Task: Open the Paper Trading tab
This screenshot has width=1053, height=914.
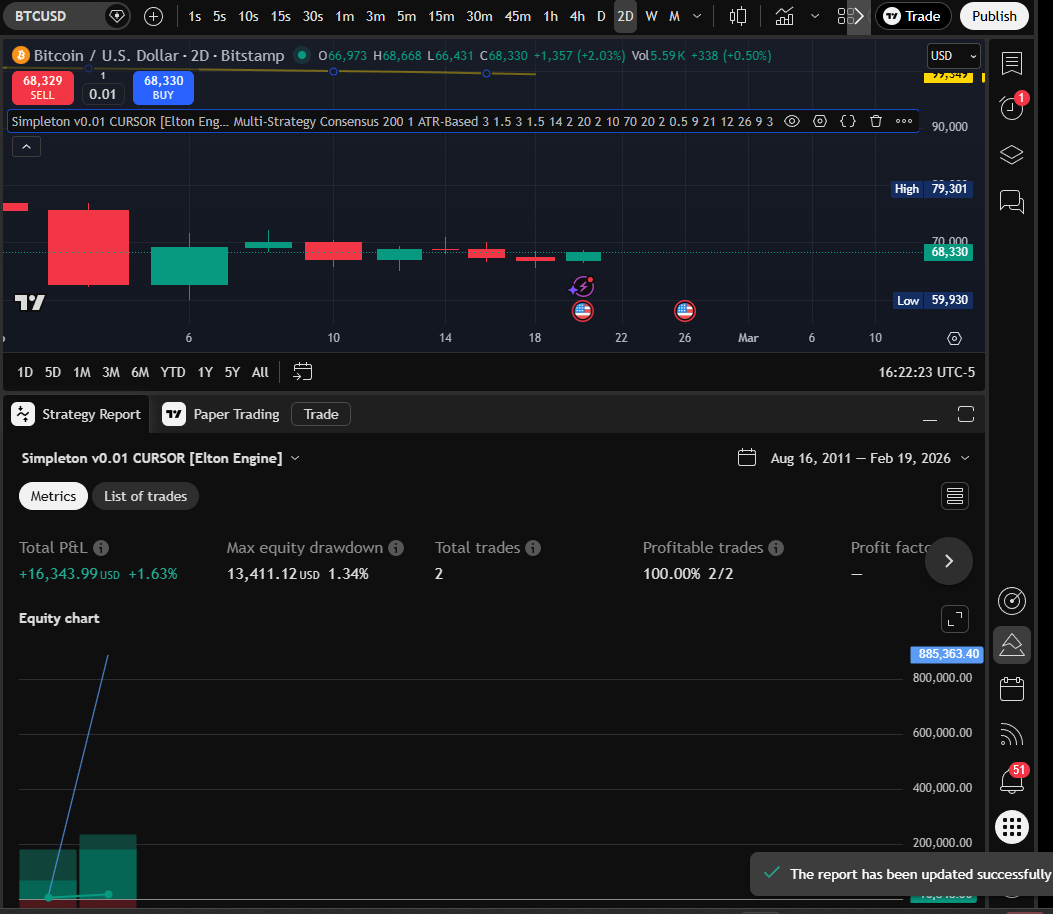Action: click(223, 414)
